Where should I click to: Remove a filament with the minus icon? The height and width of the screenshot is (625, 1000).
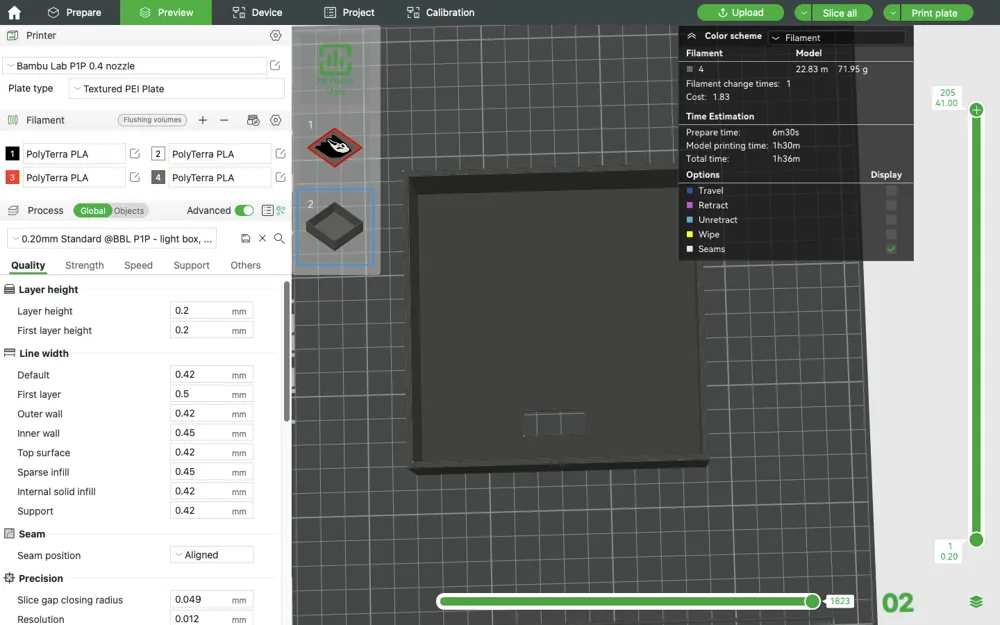tap(224, 120)
